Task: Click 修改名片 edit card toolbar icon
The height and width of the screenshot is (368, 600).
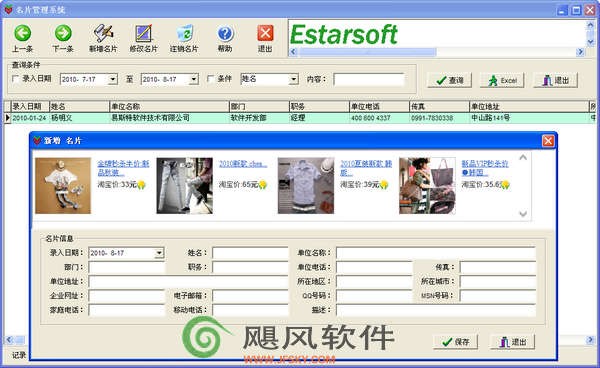Action: click(x=143, y=38)
